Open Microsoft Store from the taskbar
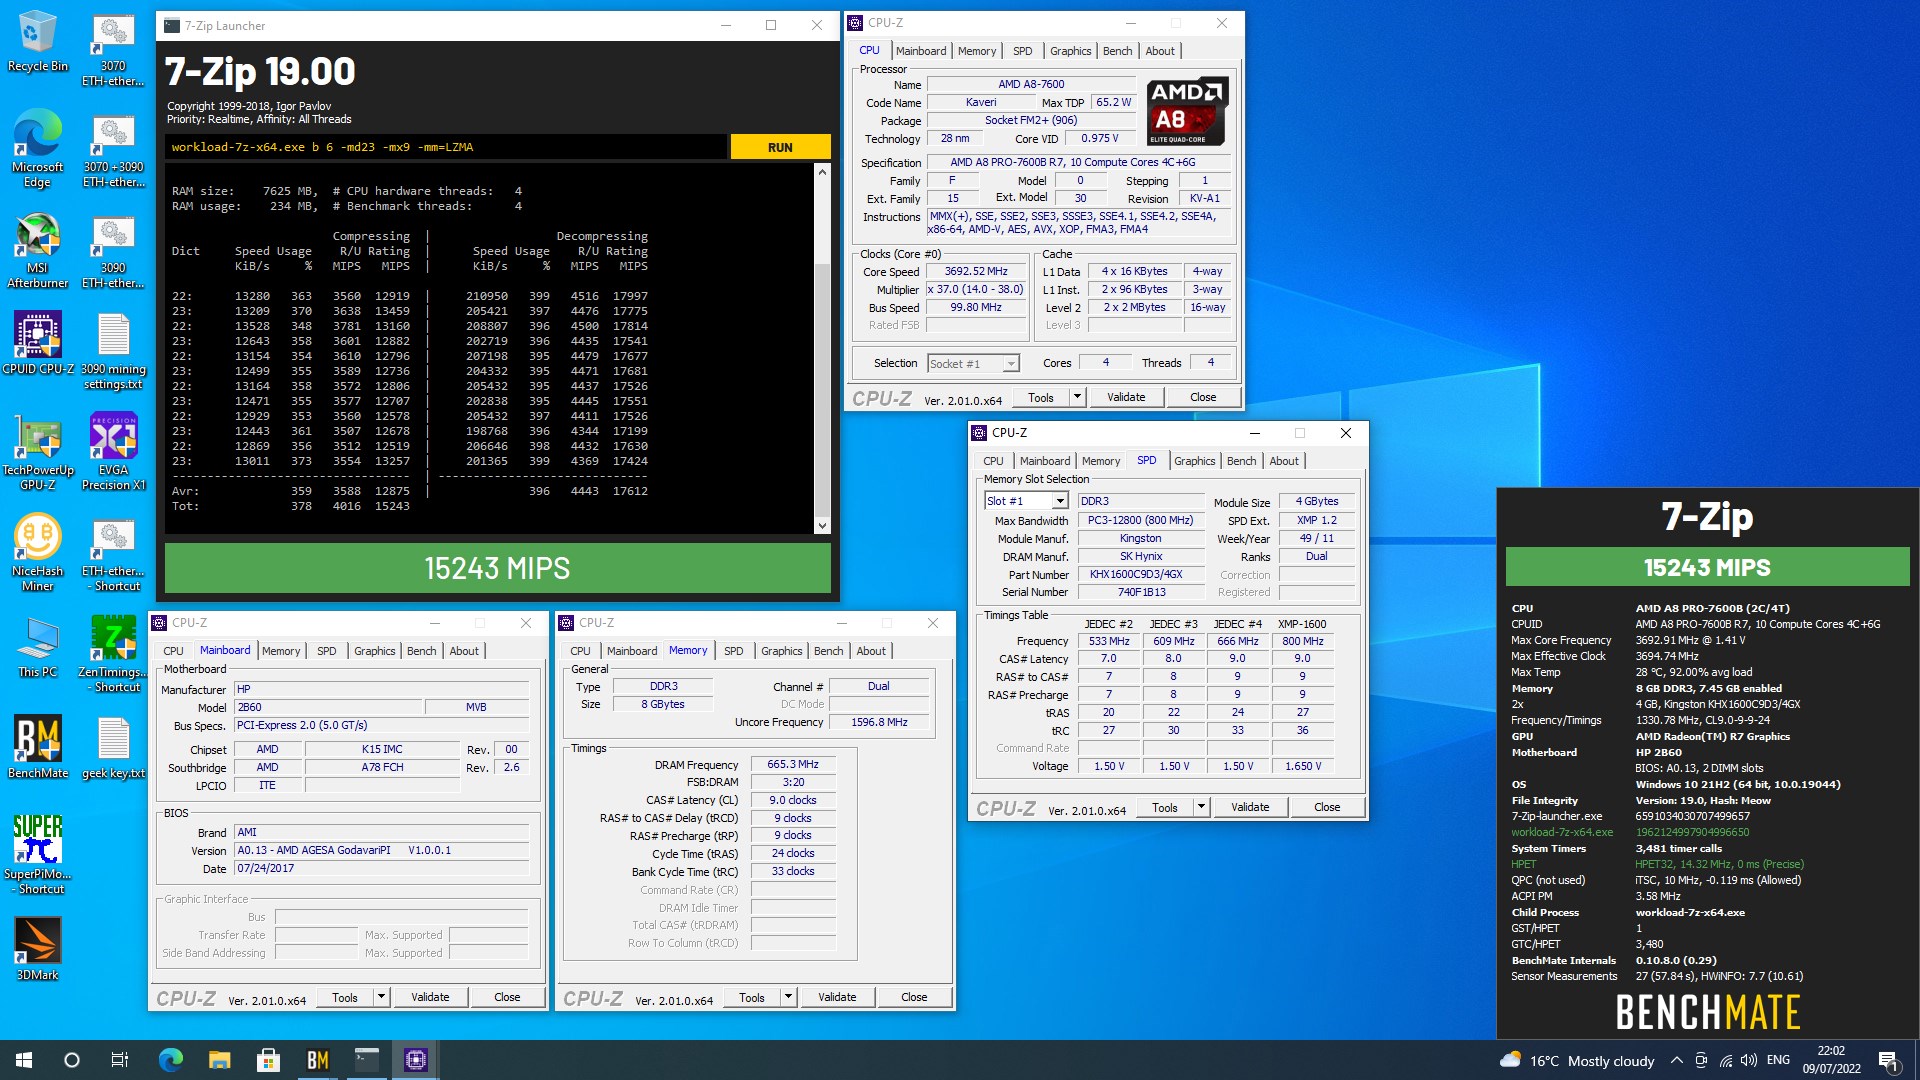1920x1080 pixels. tap(268, 1060)
